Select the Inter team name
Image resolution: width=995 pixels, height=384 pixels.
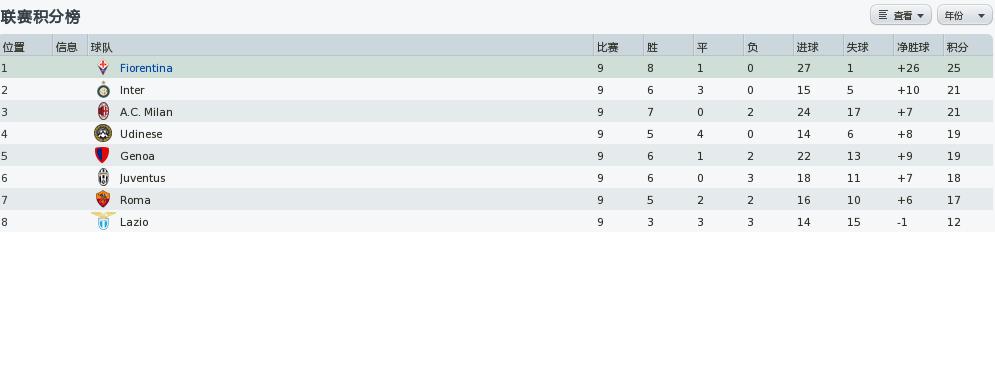[x=132, y=90]
